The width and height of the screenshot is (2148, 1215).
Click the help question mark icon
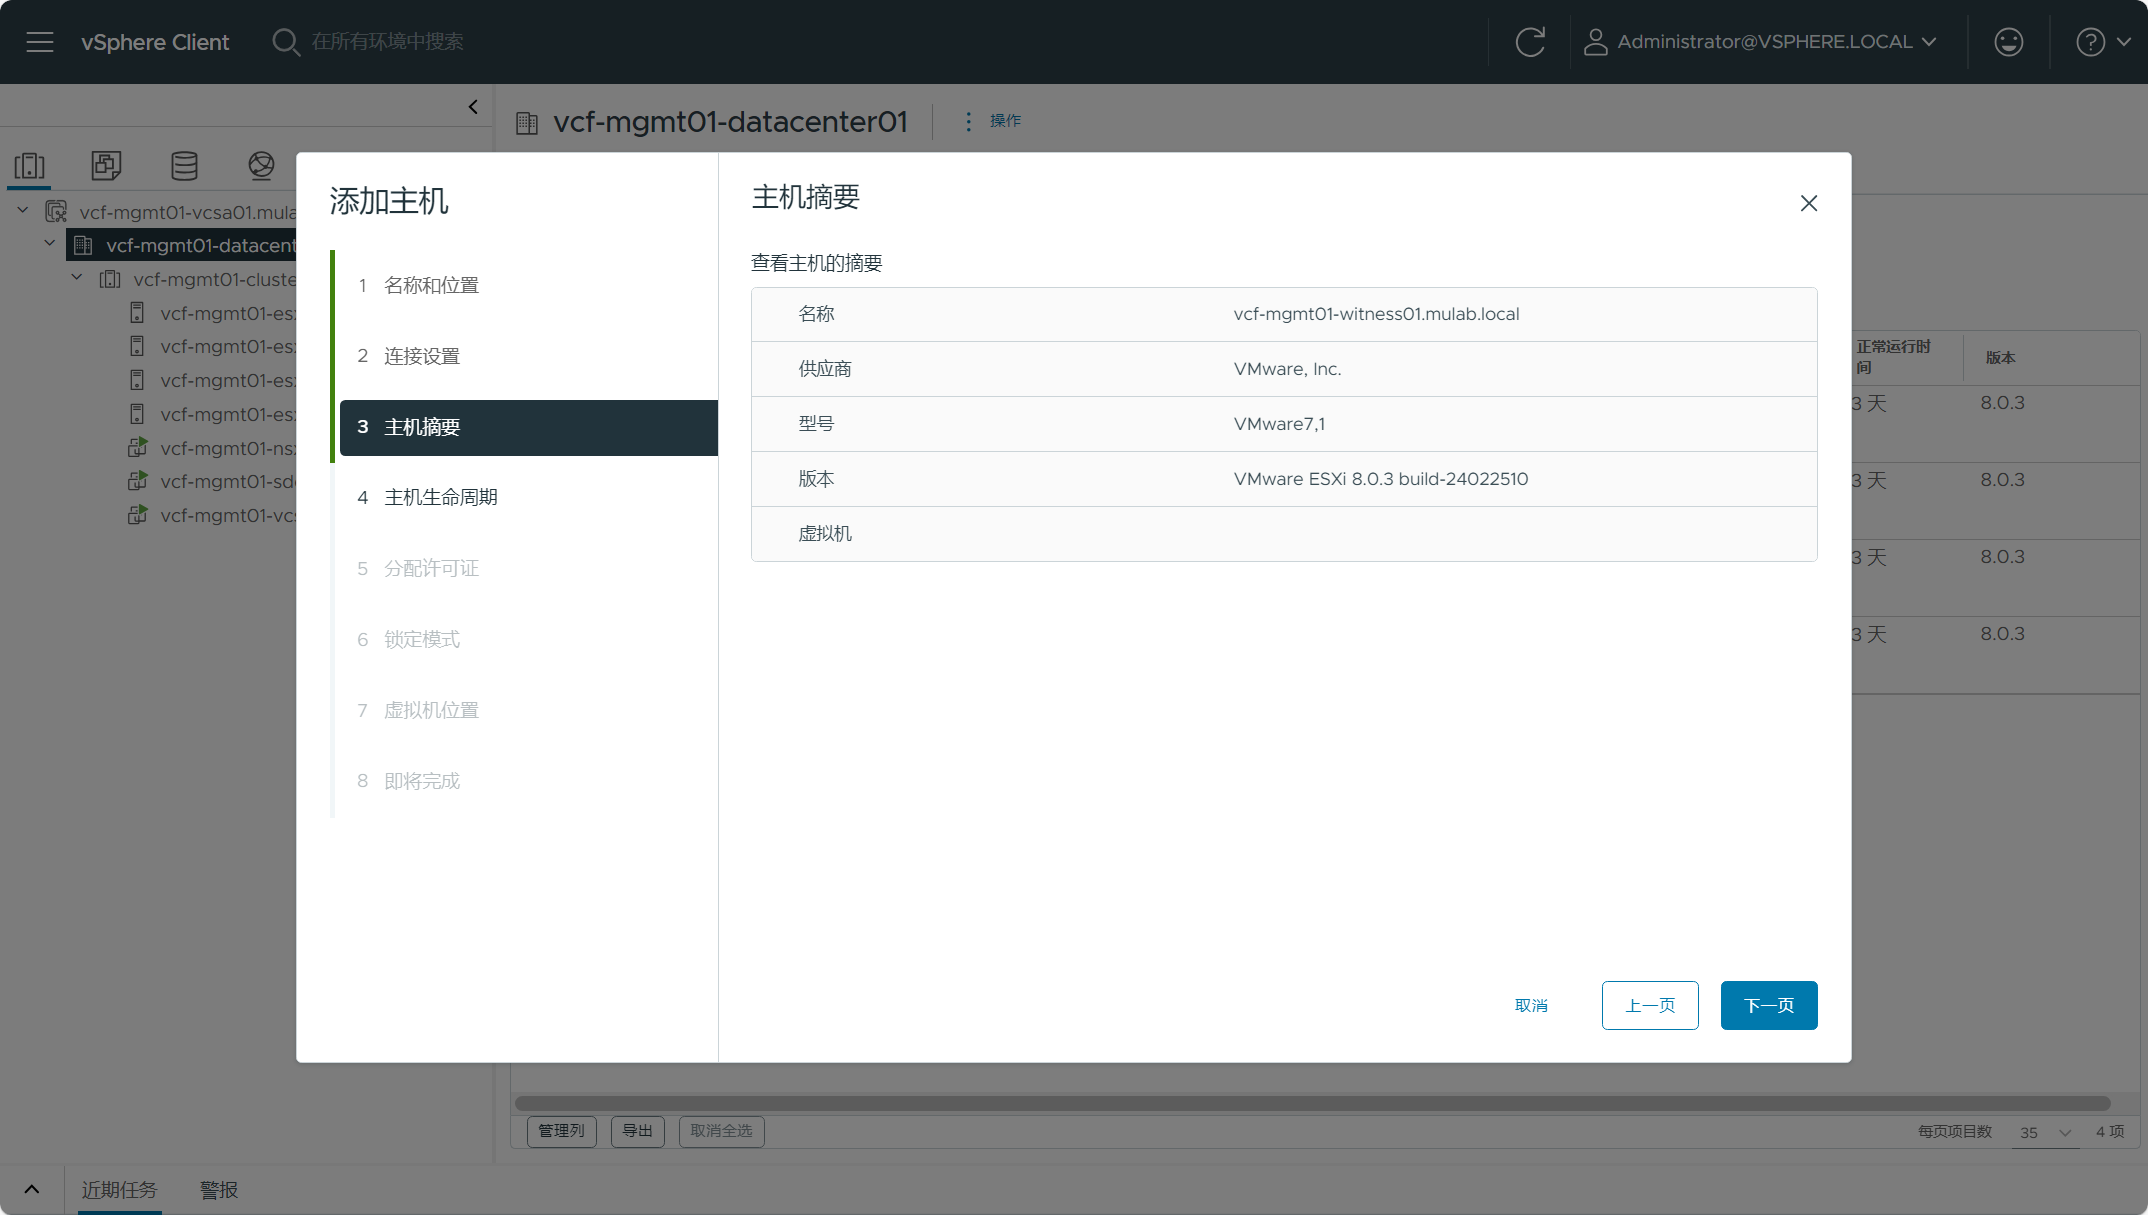(x=2090, y=42)
